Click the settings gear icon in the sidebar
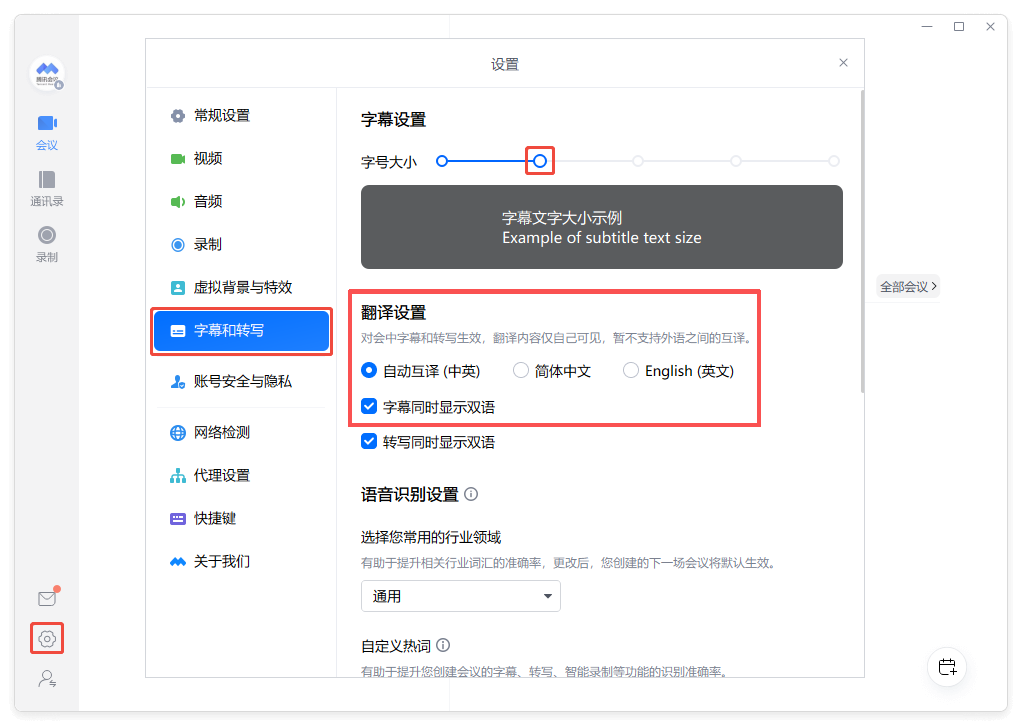 tap(47, 639)
